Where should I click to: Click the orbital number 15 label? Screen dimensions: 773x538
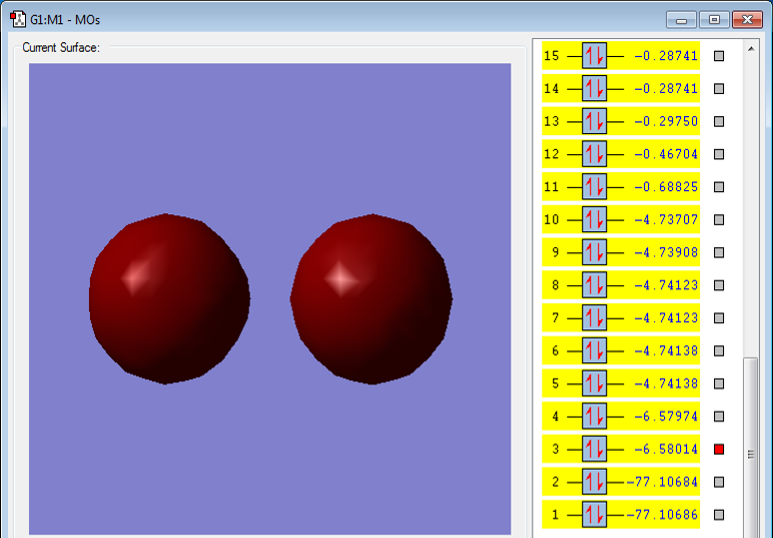click(x=551, y=56)
